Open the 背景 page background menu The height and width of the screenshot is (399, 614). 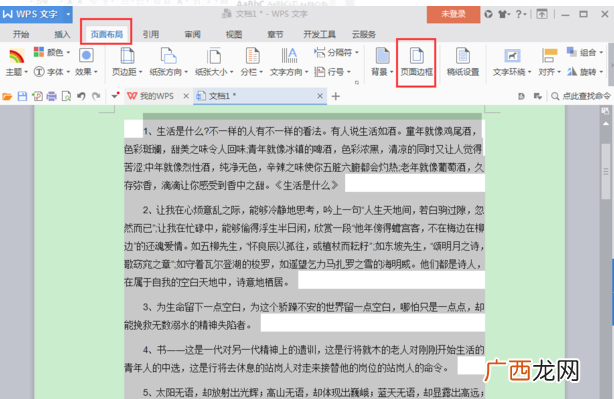point(382,62)
